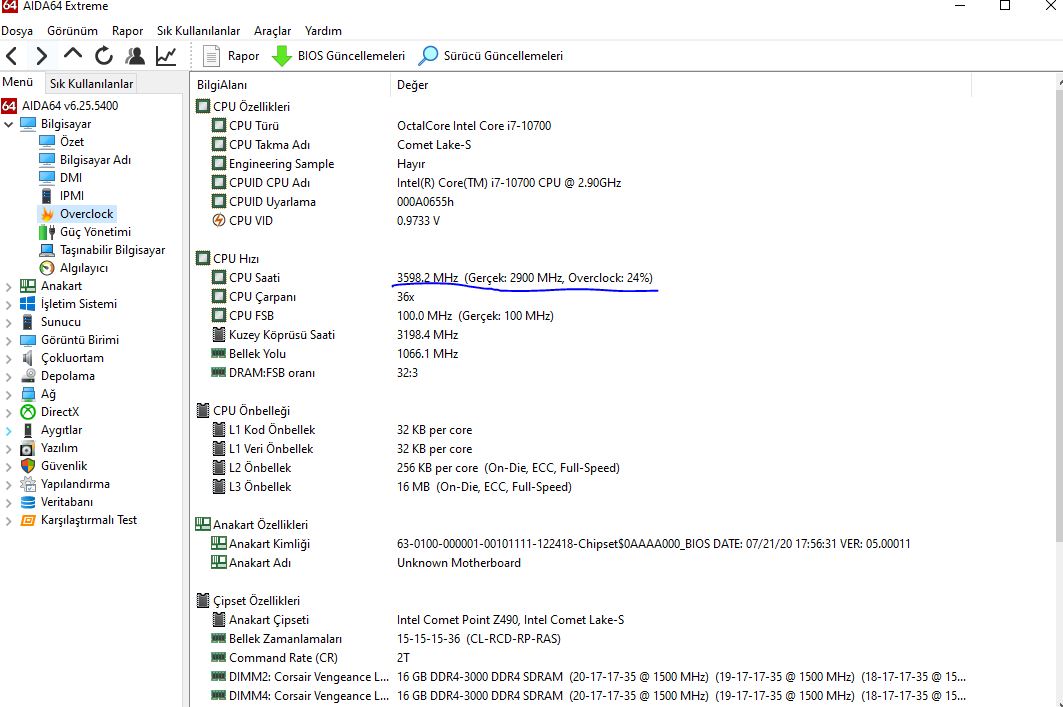Open Güç Yönetimi in the sidebar

pyautogui.click(x=95, y=232)
